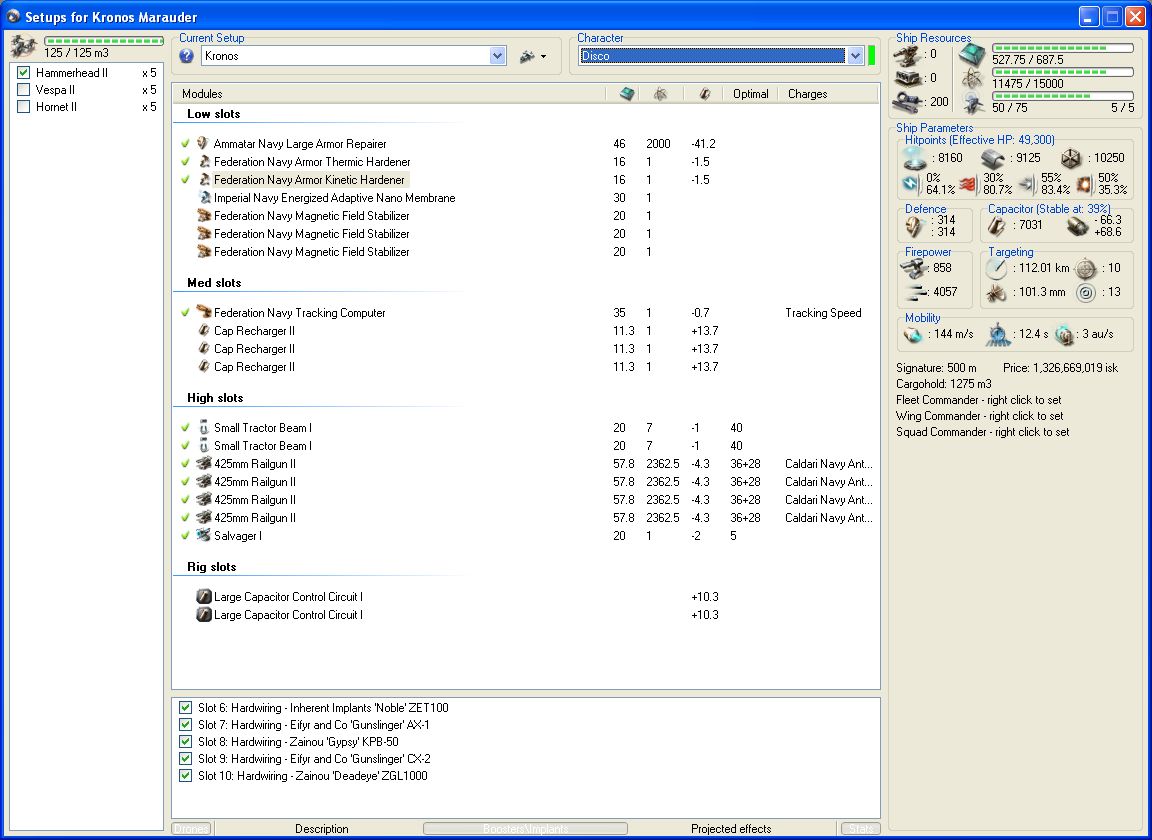Click the CPU usage bar above 527.75 / 687.5

point(1062,48)
